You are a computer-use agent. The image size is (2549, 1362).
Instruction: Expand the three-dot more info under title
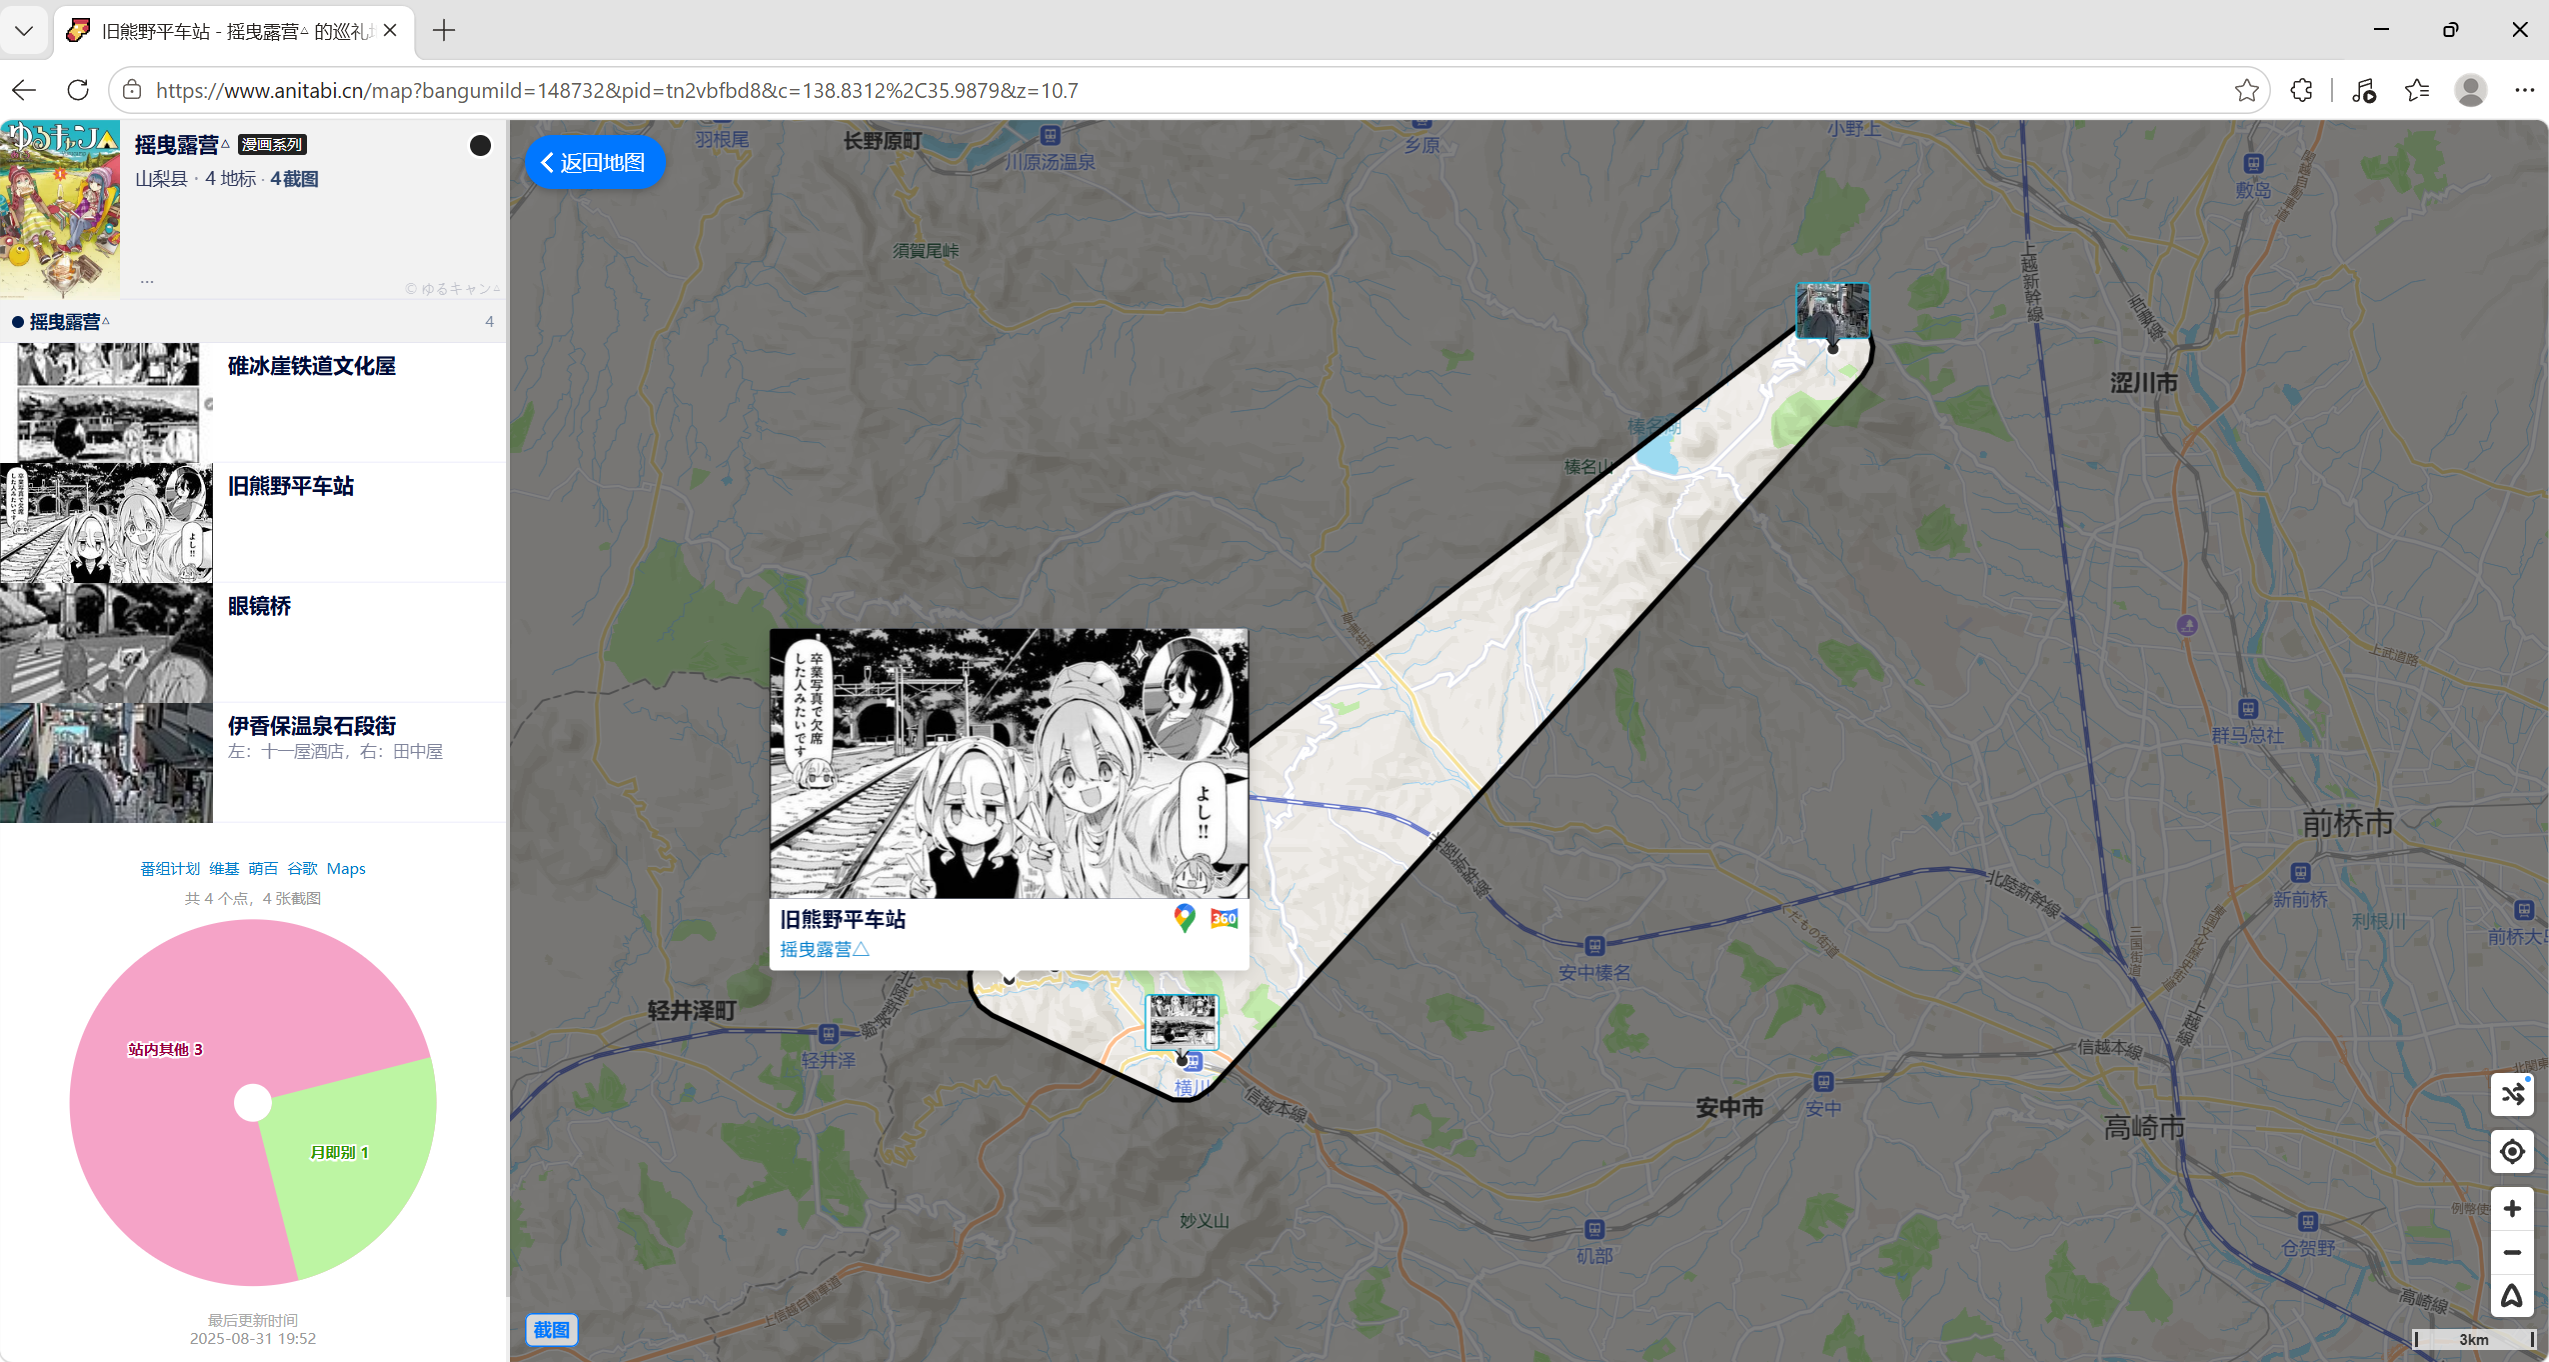pyautogui.click(x=147, y=282)
